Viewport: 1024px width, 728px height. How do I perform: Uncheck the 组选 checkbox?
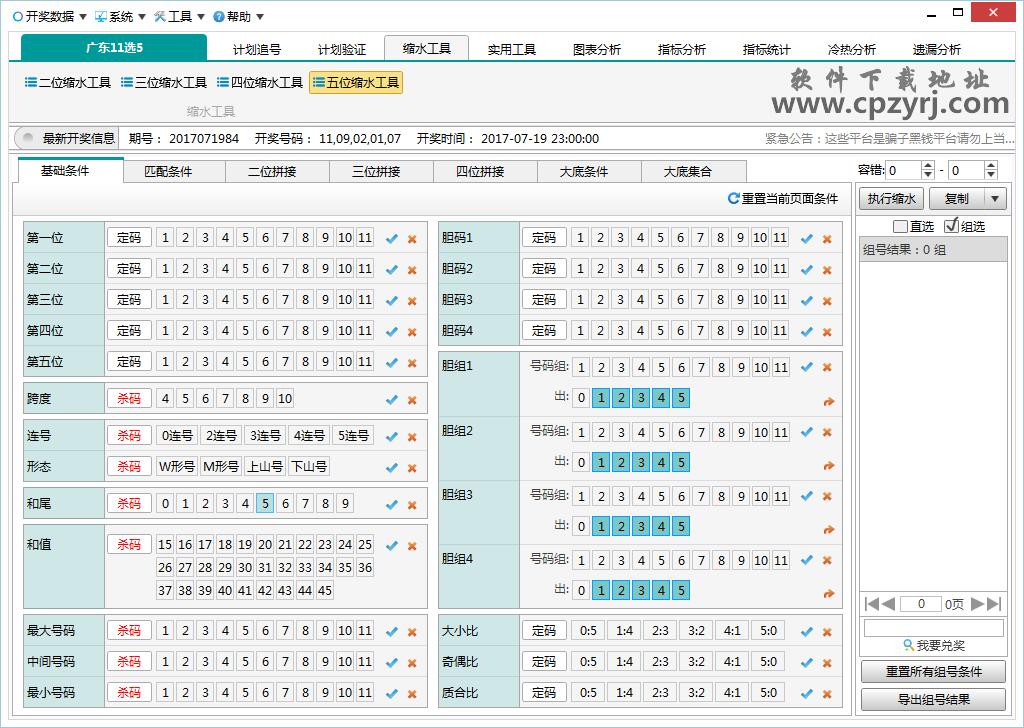pos(950,225)
